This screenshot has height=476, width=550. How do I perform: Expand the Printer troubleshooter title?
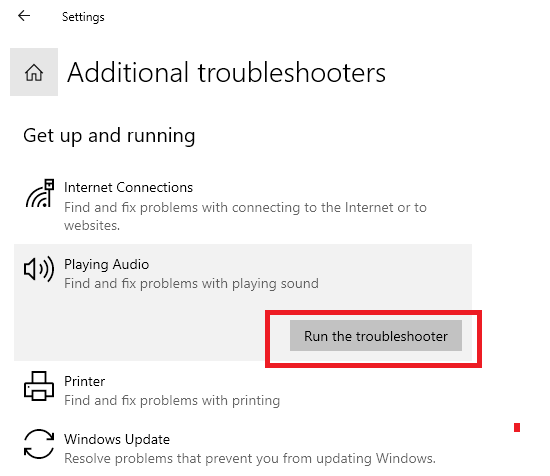click(x=85, y=381)
